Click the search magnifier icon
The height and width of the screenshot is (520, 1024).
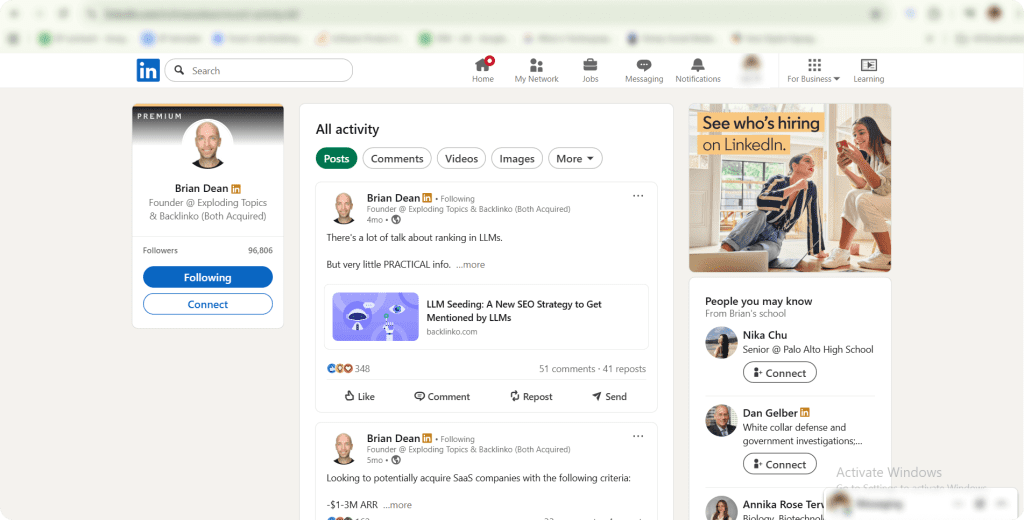pos(180,71)
